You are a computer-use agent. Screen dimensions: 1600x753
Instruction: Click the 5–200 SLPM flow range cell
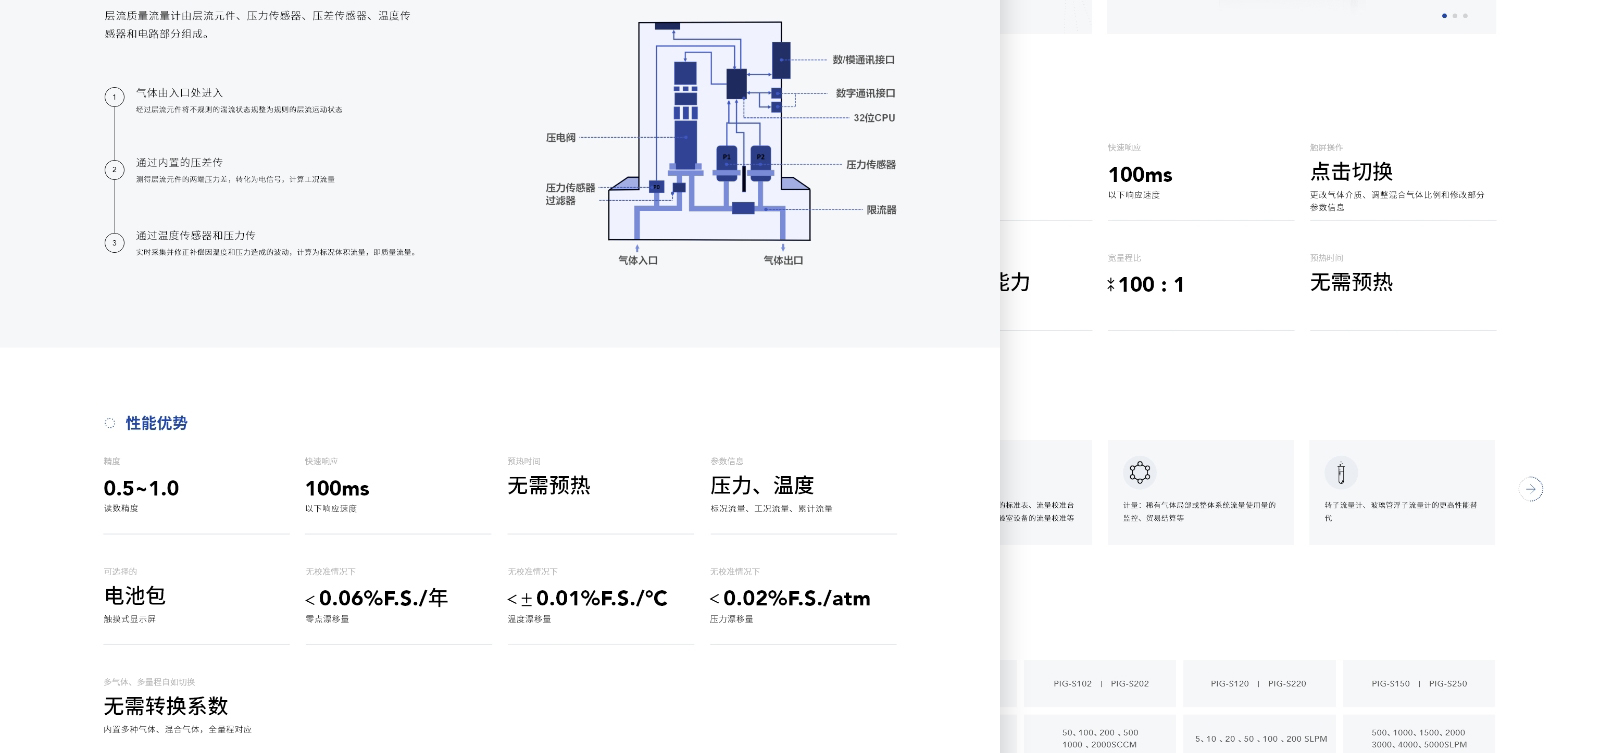coord(1260,739)
